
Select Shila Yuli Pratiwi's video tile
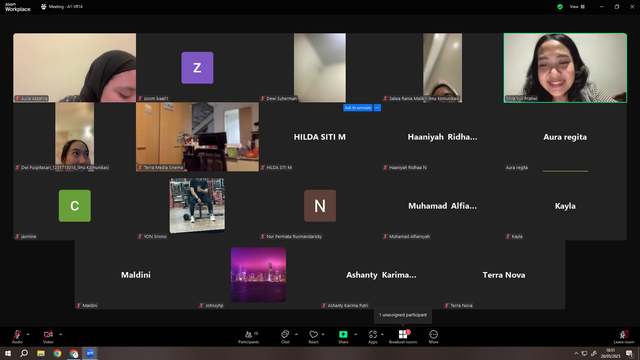click(x=565, y=68)
